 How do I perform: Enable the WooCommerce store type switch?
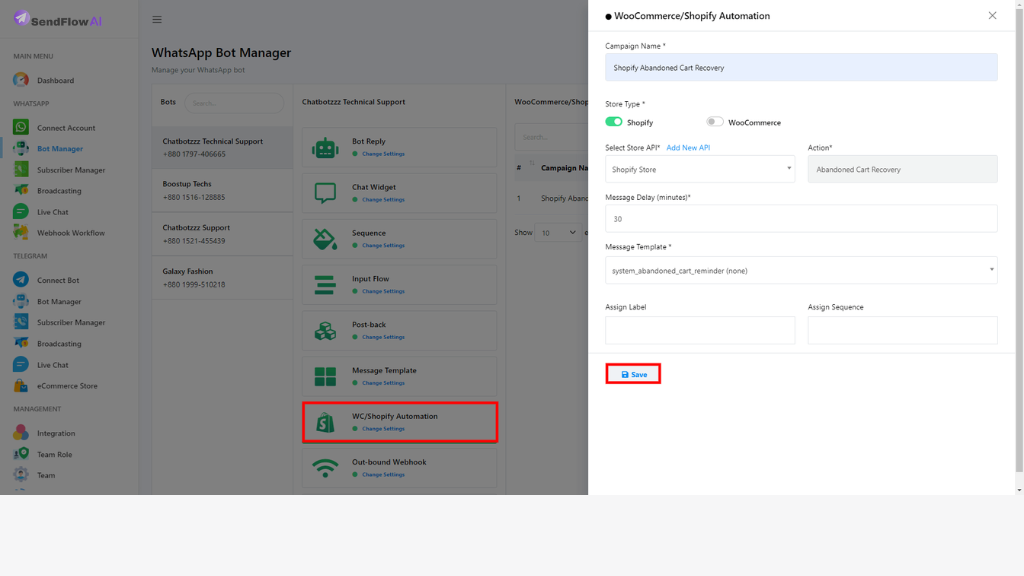pyautogui.click(x=715, y=121)
